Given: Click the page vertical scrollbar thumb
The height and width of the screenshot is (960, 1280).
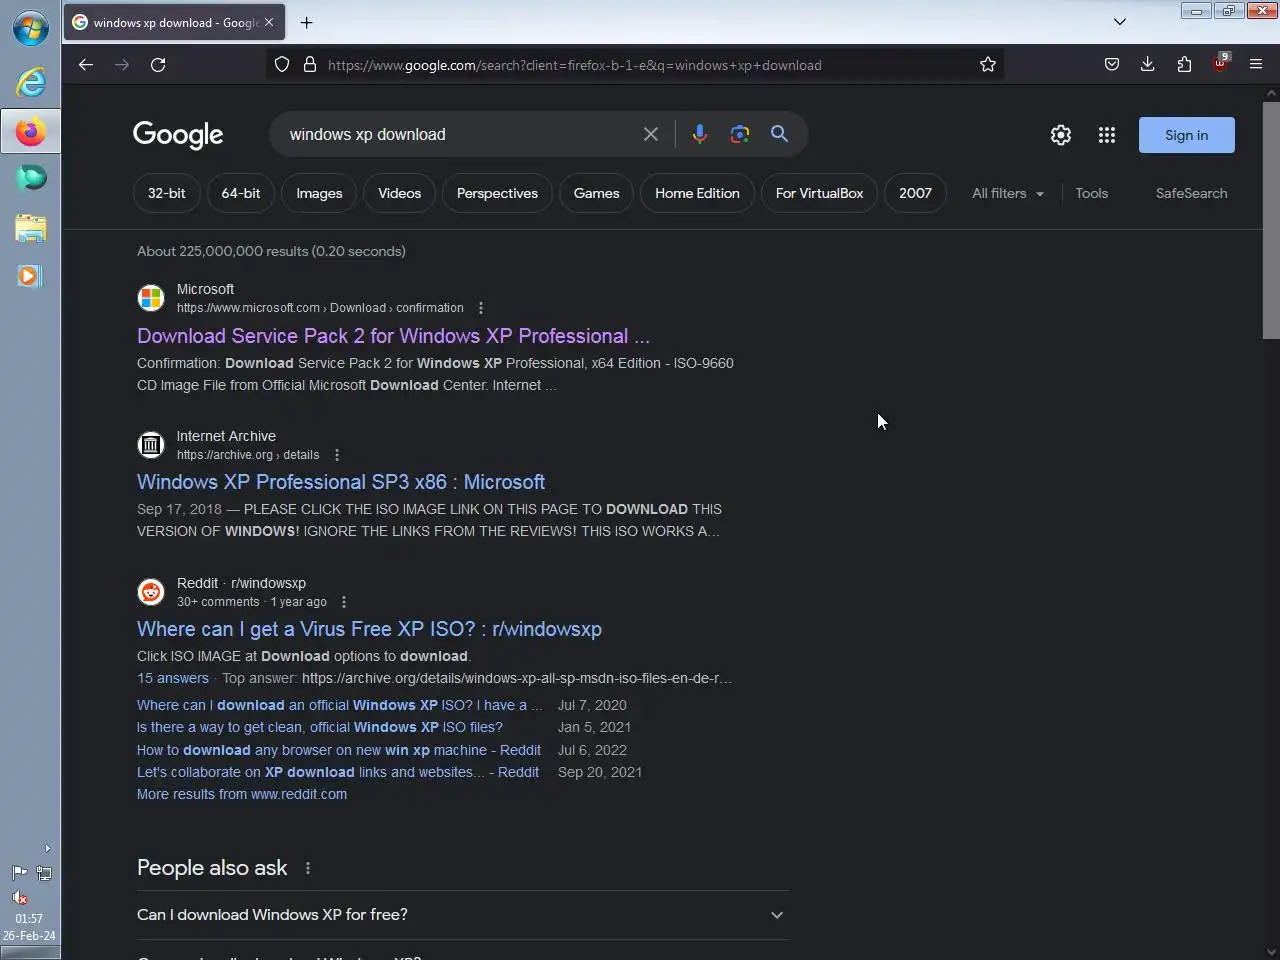Looking at the screenshot, I should (1271, 220).
